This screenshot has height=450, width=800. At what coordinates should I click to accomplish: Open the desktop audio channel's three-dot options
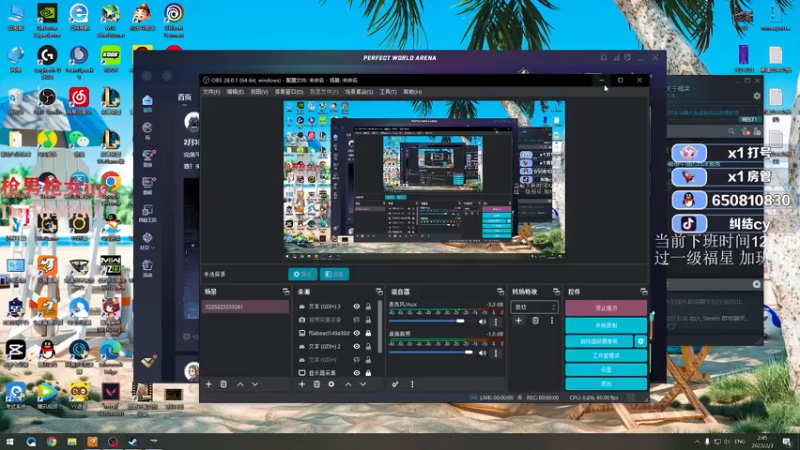pos(495,353)
